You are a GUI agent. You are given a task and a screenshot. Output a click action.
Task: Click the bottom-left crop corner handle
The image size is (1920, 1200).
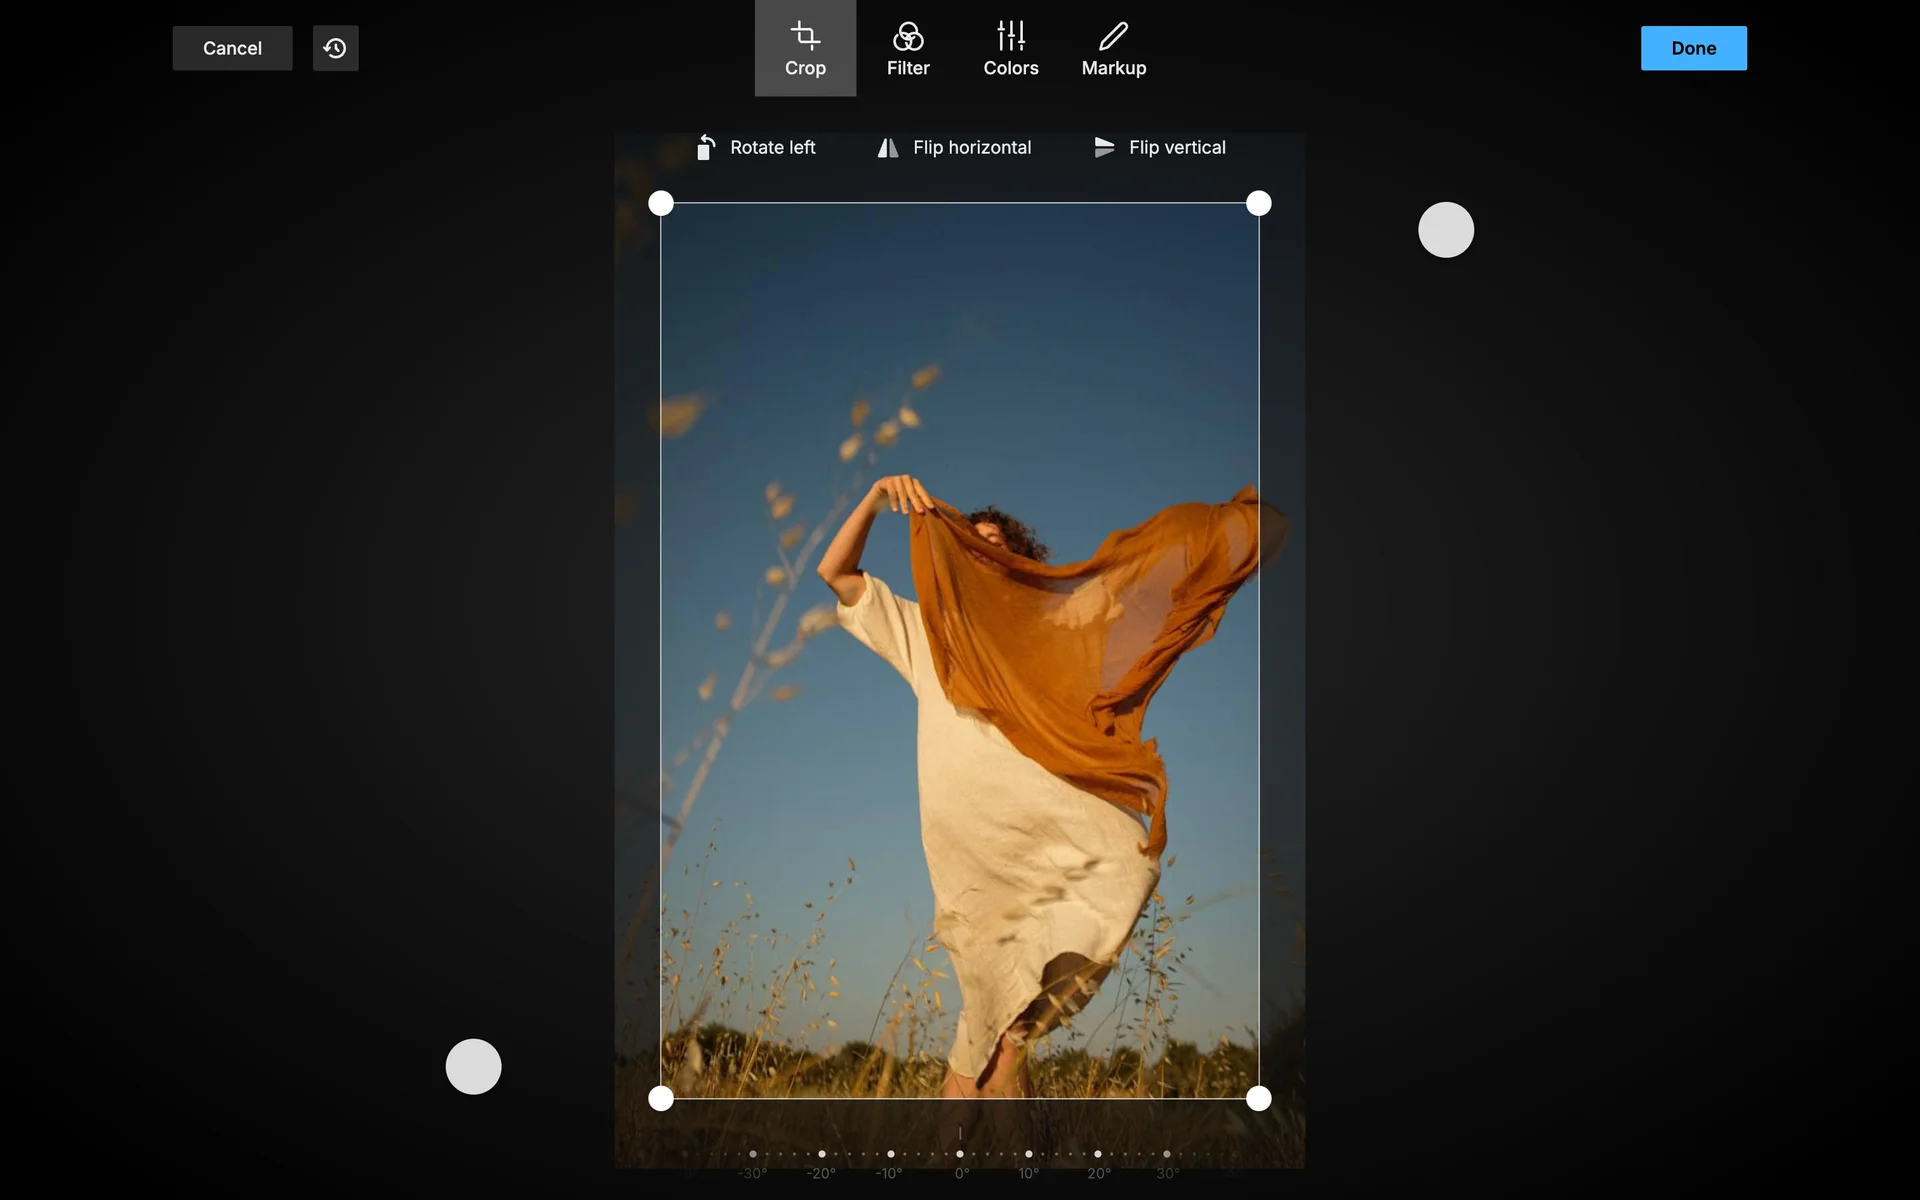(x=661, y=1099)
